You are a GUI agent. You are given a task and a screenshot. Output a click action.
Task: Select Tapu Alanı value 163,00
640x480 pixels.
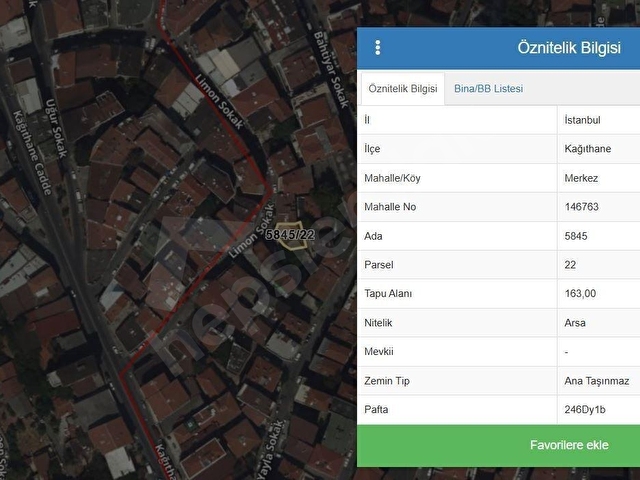(x=580, y=293)
